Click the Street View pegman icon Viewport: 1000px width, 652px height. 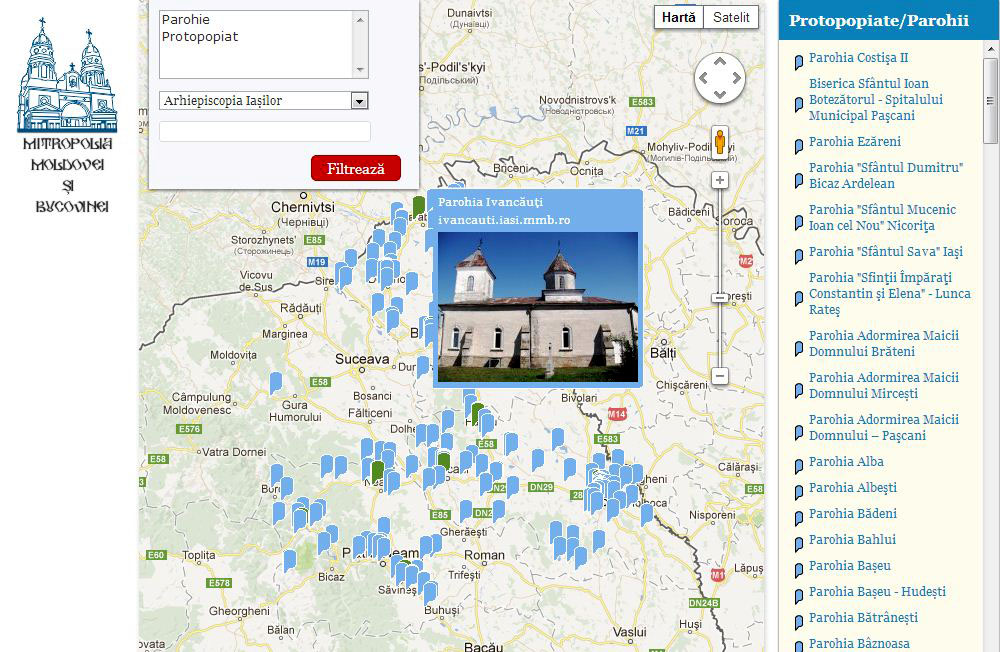coord(719,142)
